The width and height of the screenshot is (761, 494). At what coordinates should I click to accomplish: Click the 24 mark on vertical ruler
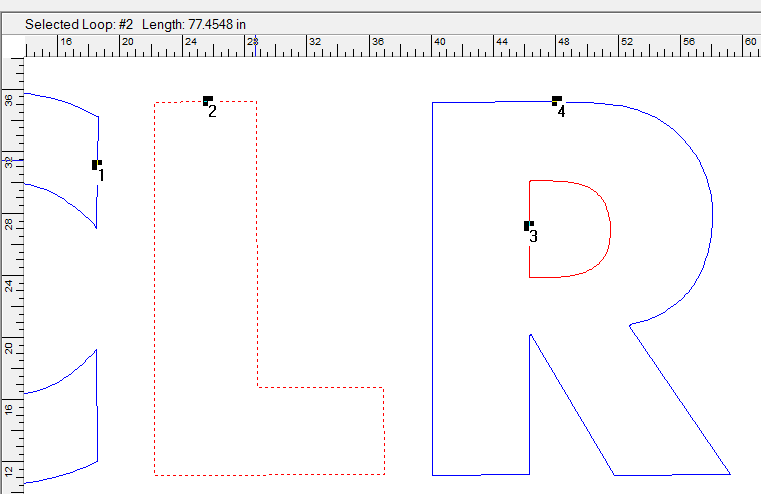pos(10,285)
